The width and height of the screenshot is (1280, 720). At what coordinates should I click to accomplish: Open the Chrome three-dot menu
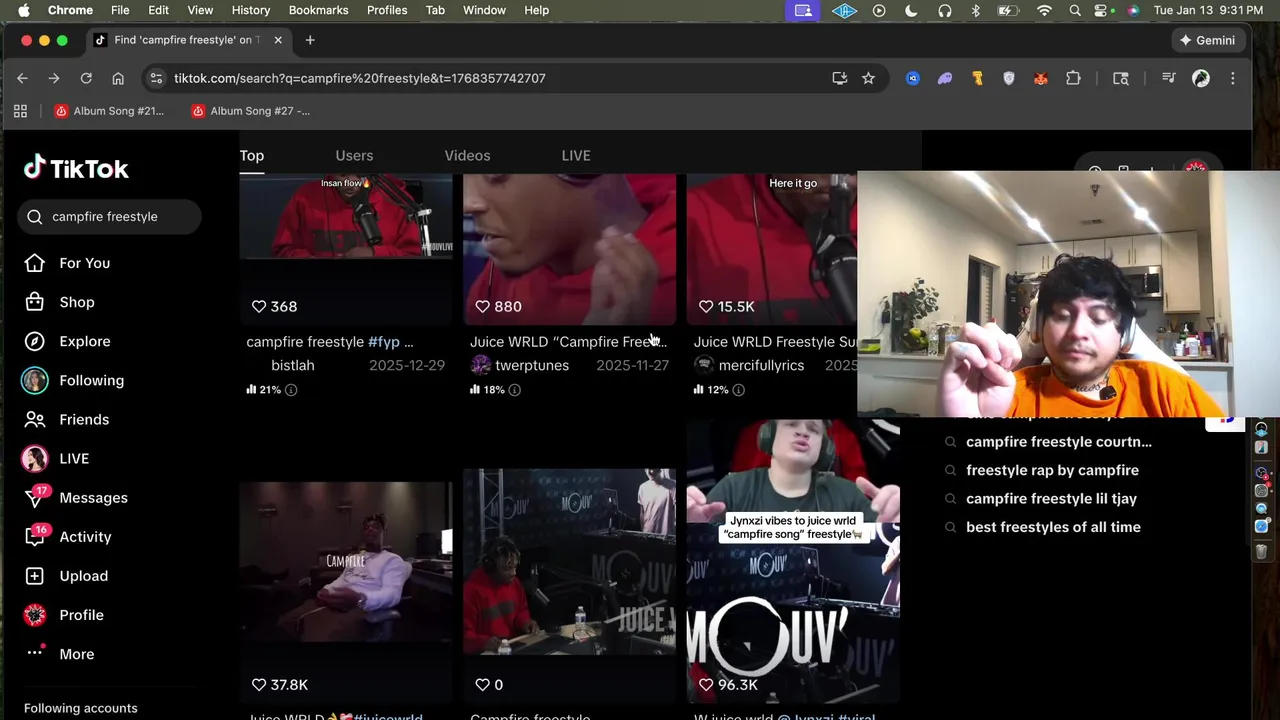(x=1233, y=78)
